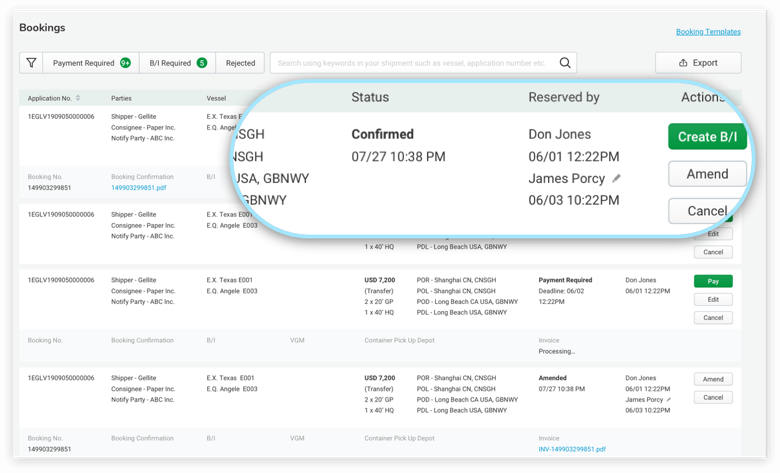The image size is (780, 473).
Task: Click pencil icon next to James Porcy in callout
Action: [x=617, y=178]
